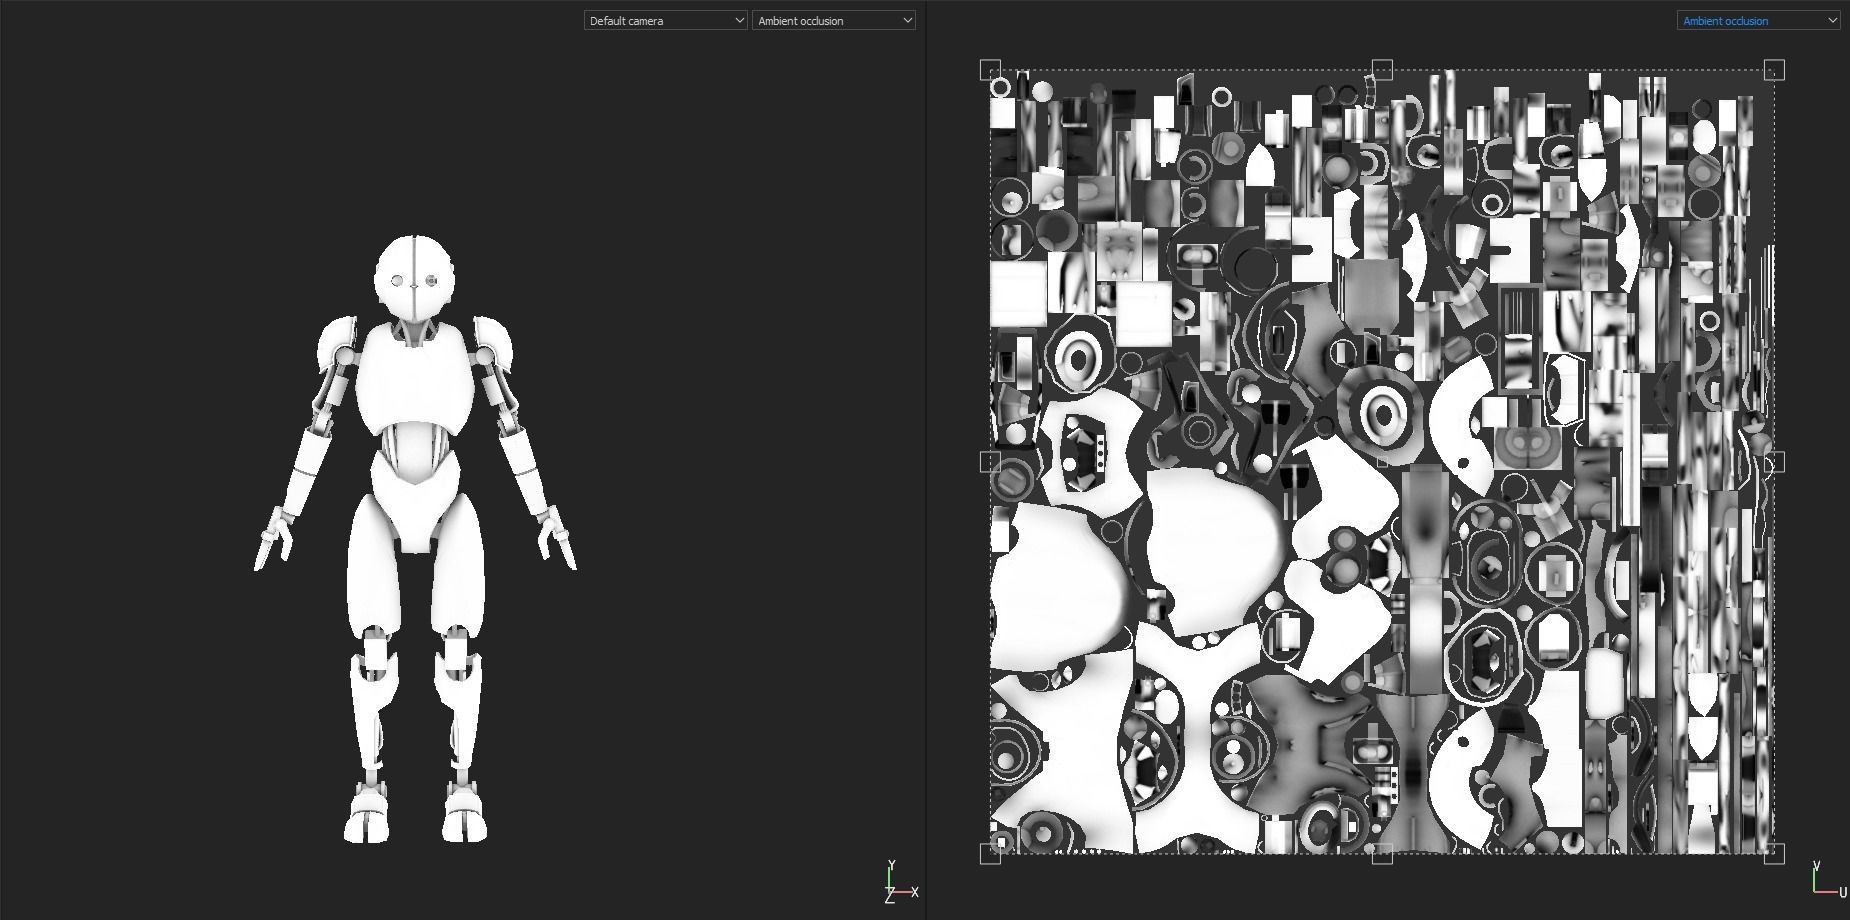Select the top-center UV bounding box handle

pyautogui.click(x=1382, y=70)
